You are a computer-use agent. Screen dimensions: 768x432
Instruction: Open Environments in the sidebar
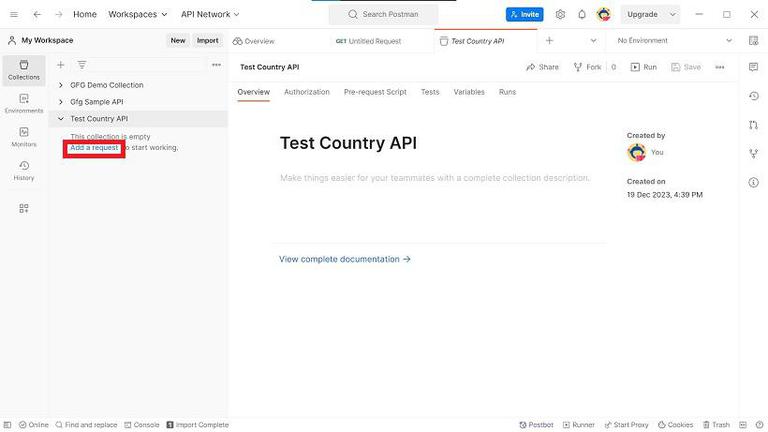[x=24, y=104]
